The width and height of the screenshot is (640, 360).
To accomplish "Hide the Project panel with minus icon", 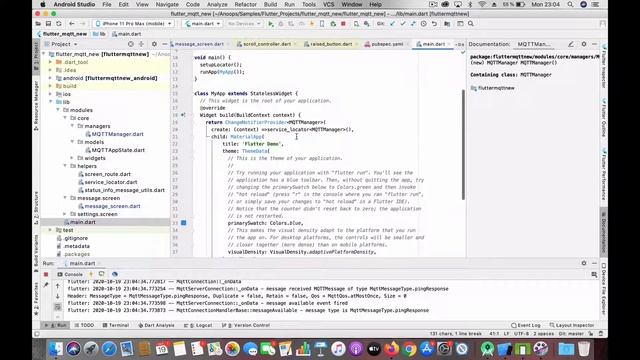I will pyautogui.click(x=164, y=44).
